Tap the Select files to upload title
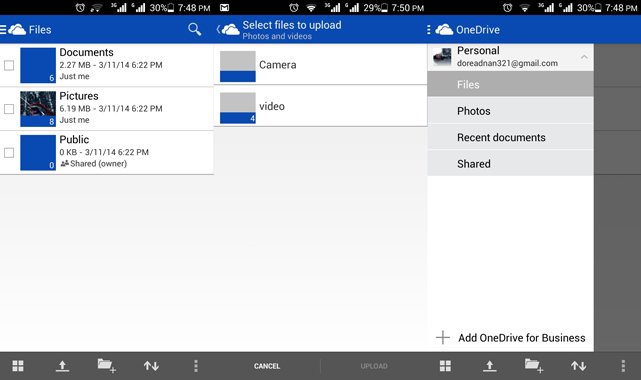Viewport: 641px width, 380px height. [x=292, y=25]
